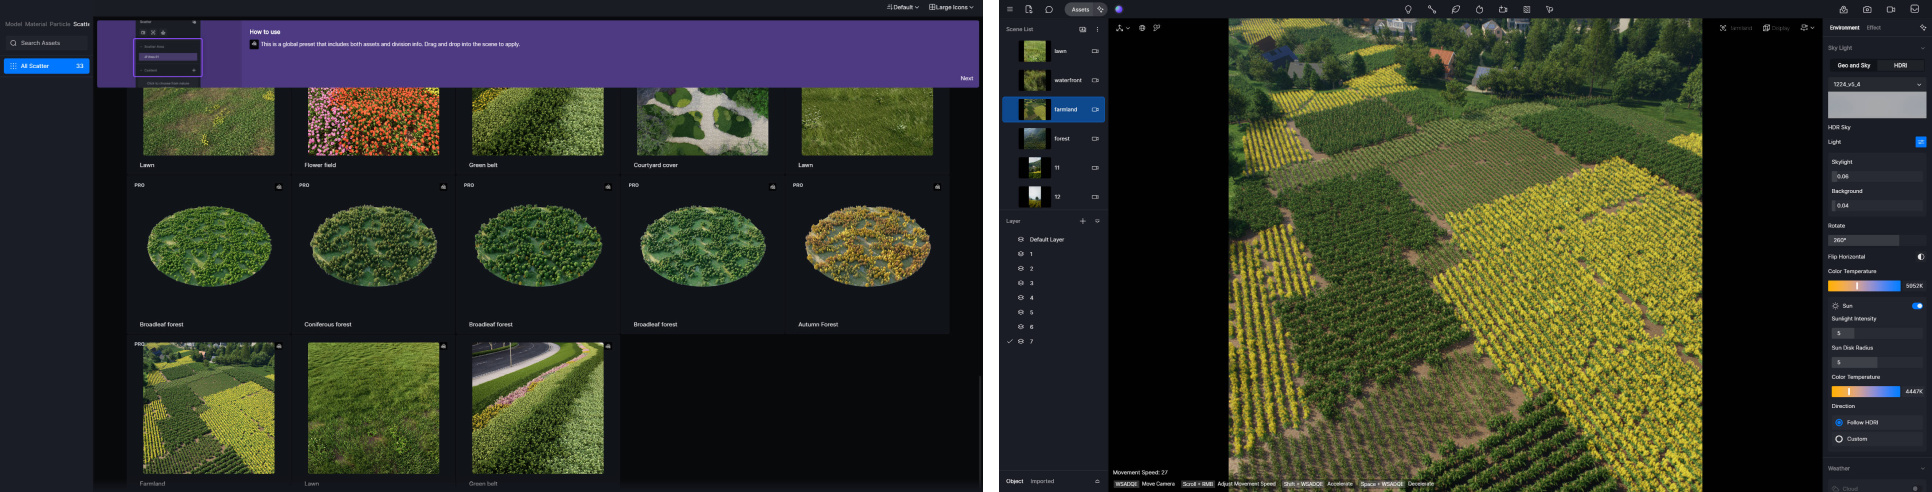Open the Default sort dropdown
The image size is (1932, 492).
903,7
